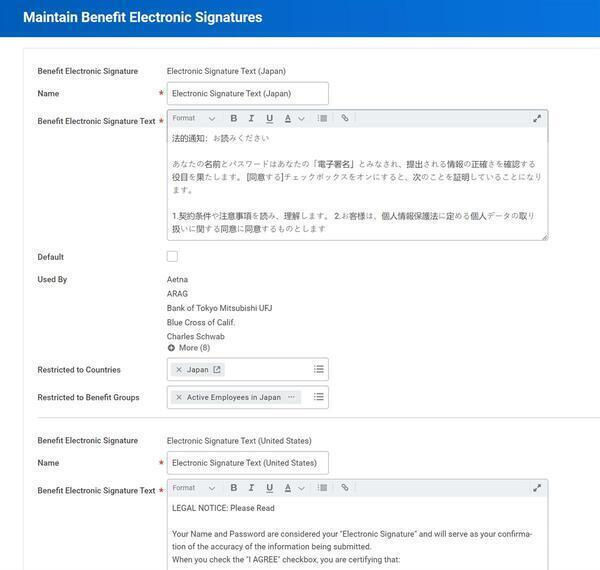Click the Used By label

pos(52,280)
